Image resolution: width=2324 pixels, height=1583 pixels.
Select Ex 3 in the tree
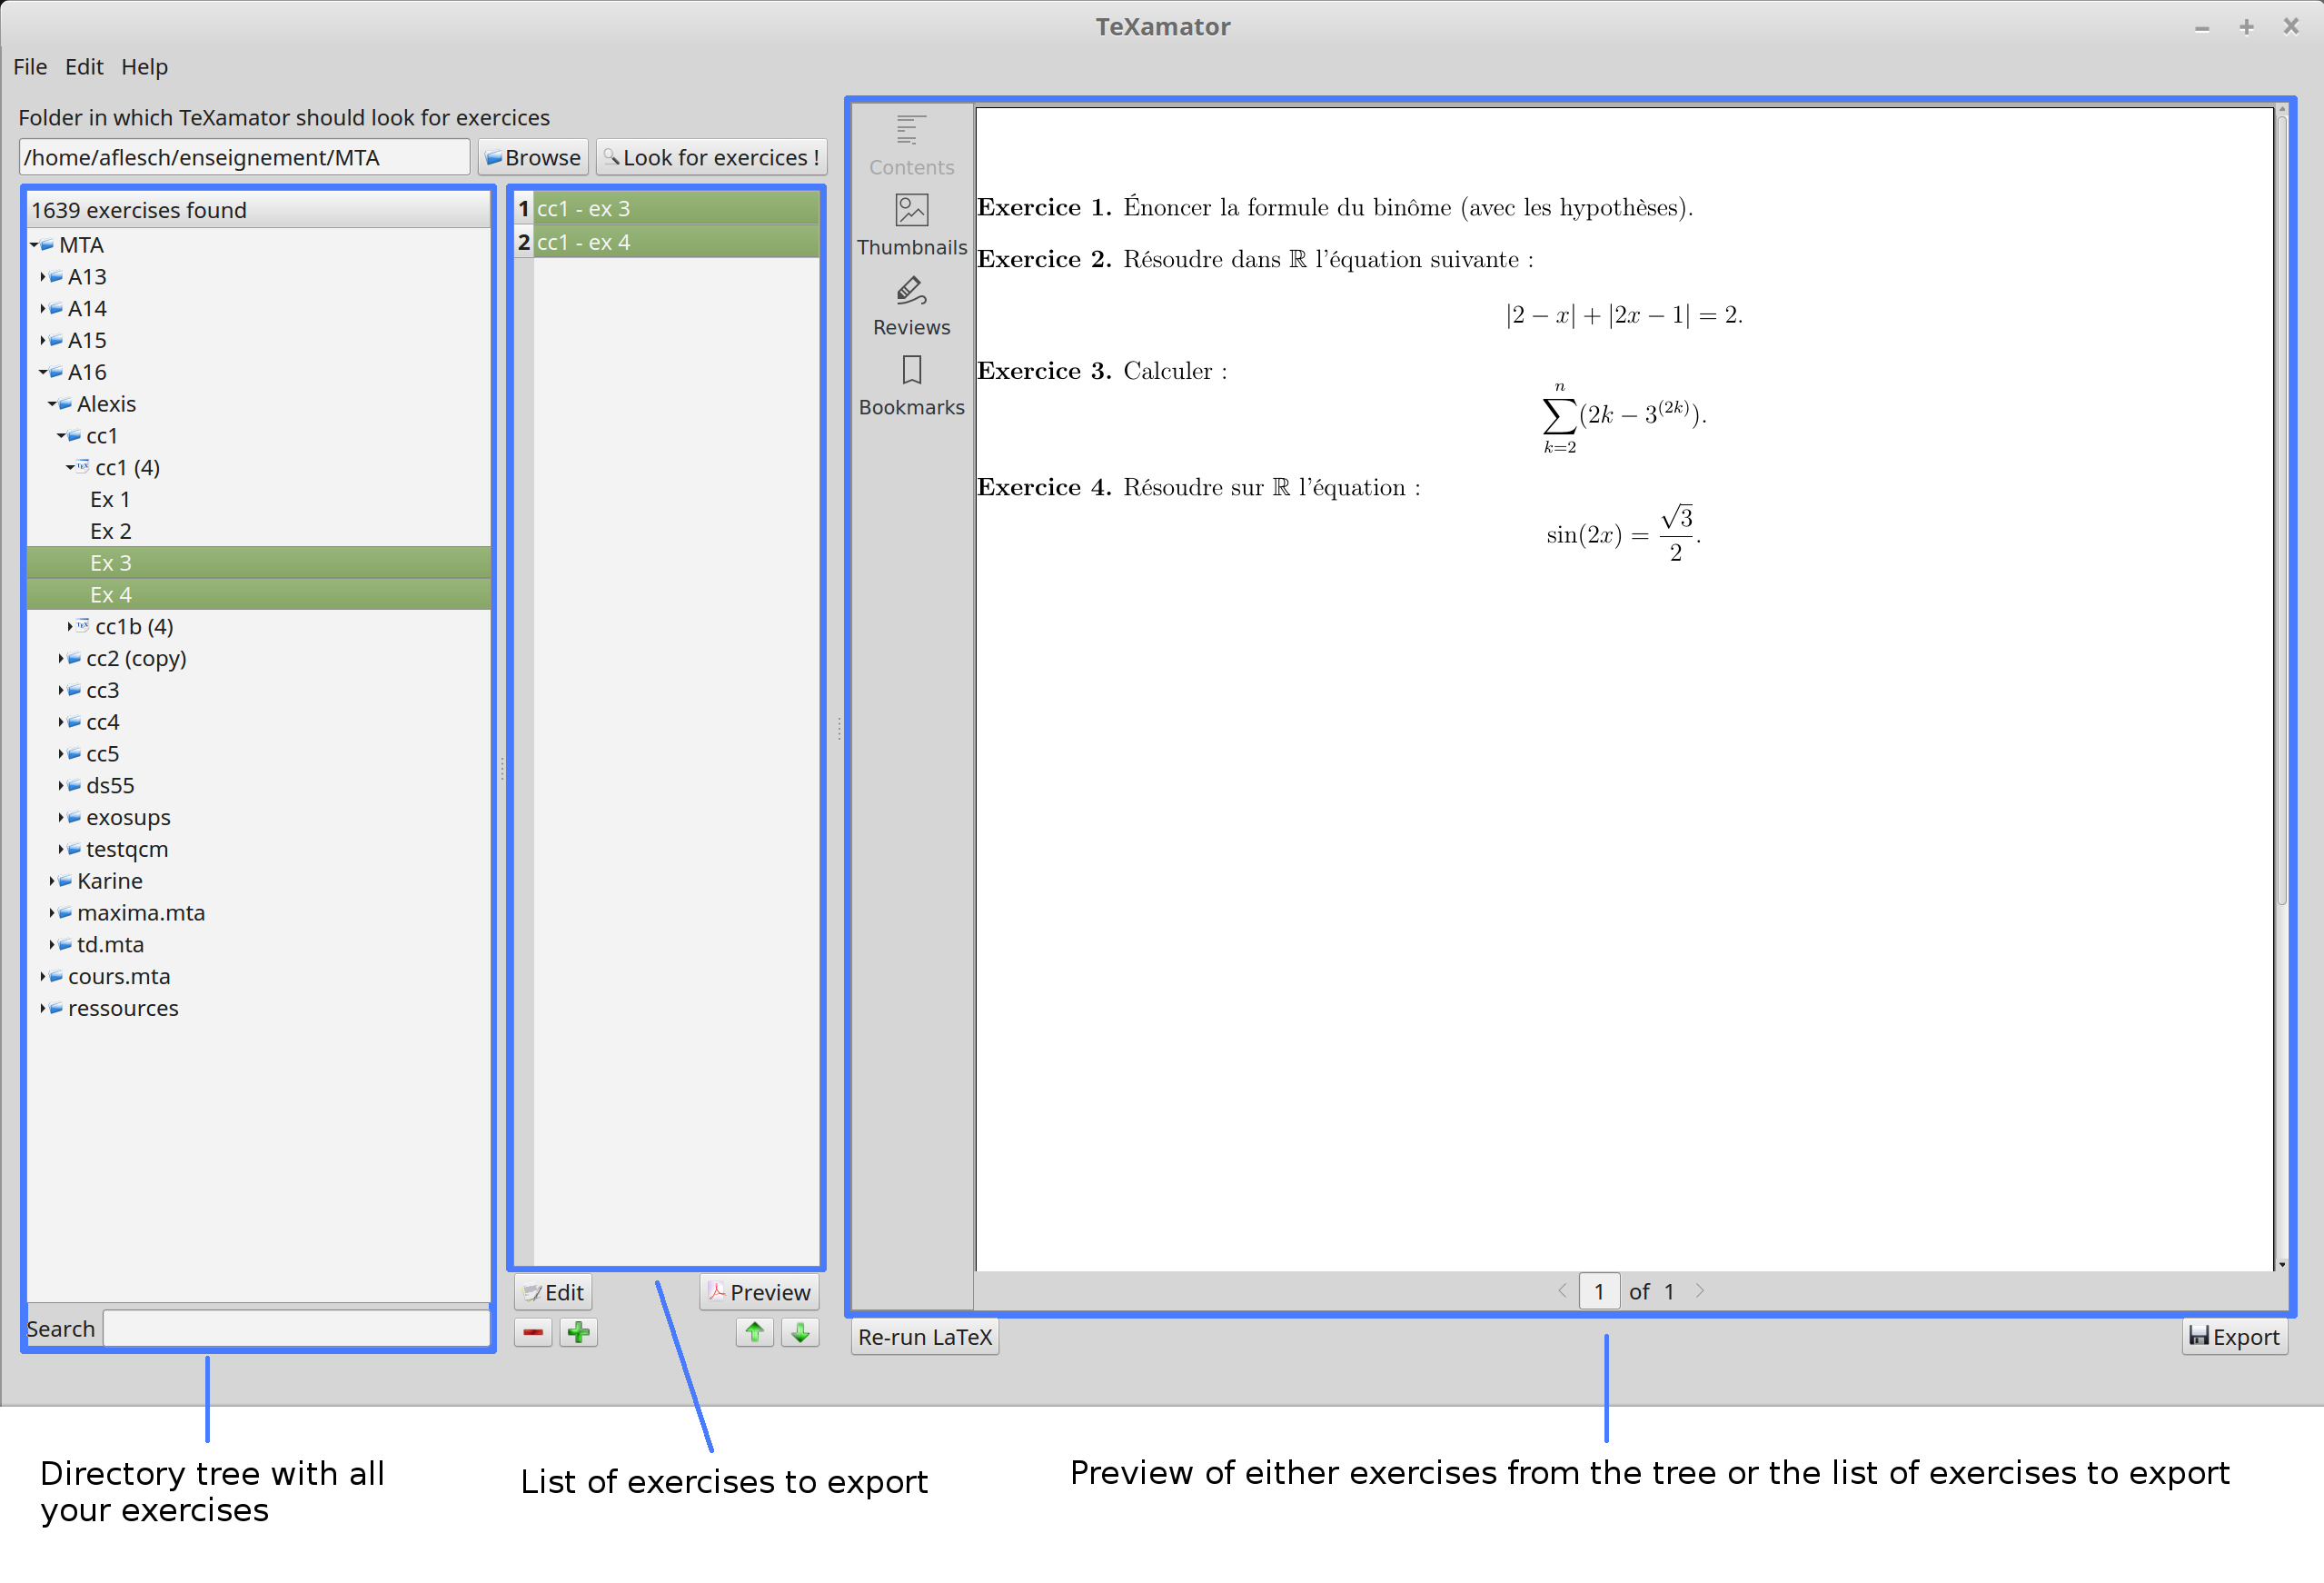(x=259, y=563)
